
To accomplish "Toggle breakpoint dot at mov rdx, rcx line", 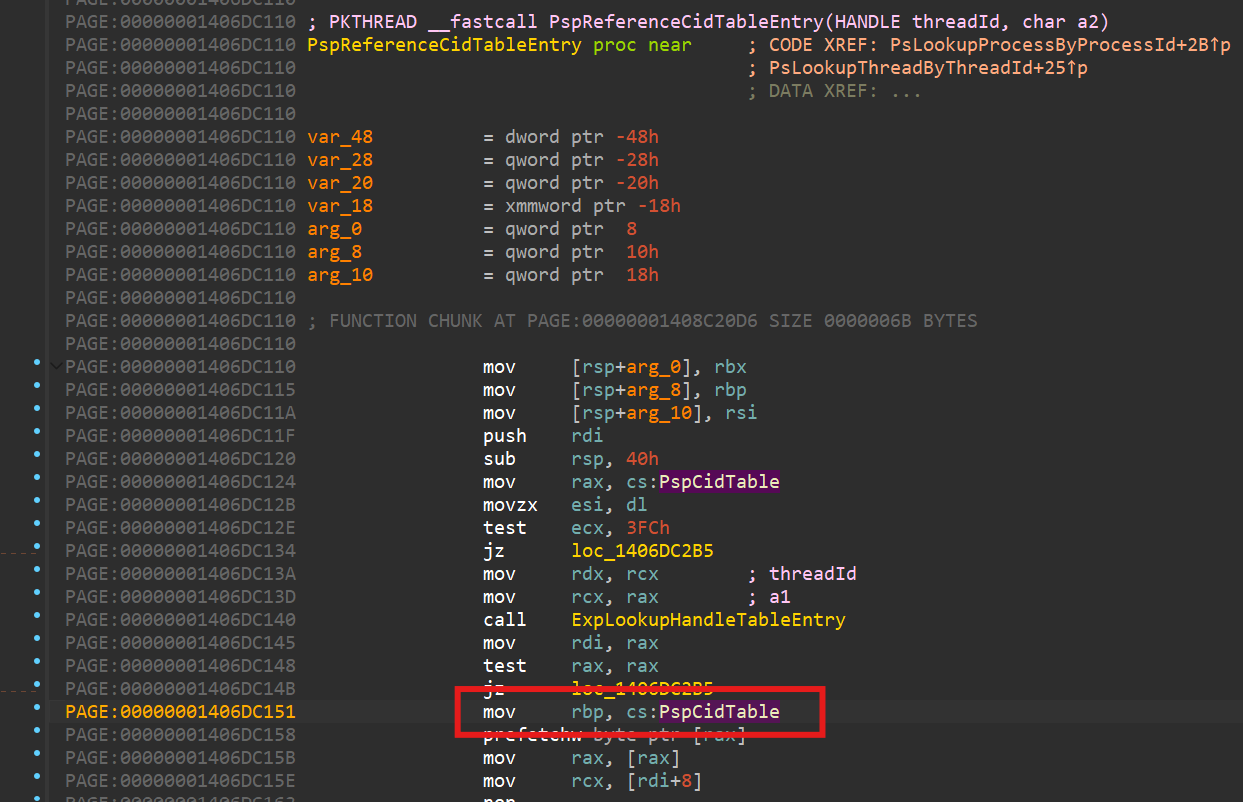I will point(37,574).
